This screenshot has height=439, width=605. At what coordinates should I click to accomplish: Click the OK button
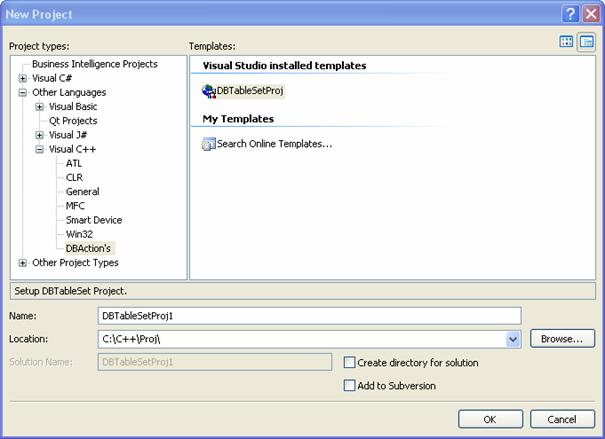click(x=490, y=419)
